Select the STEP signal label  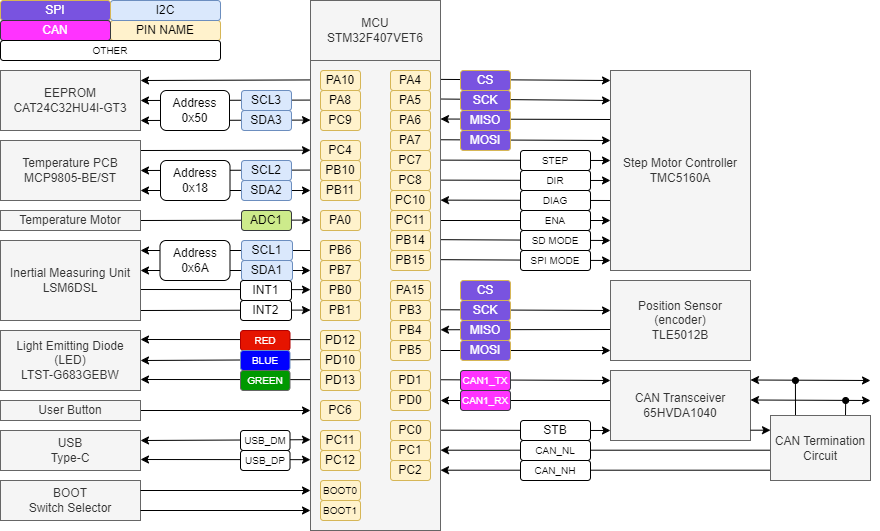pos(555,161)
